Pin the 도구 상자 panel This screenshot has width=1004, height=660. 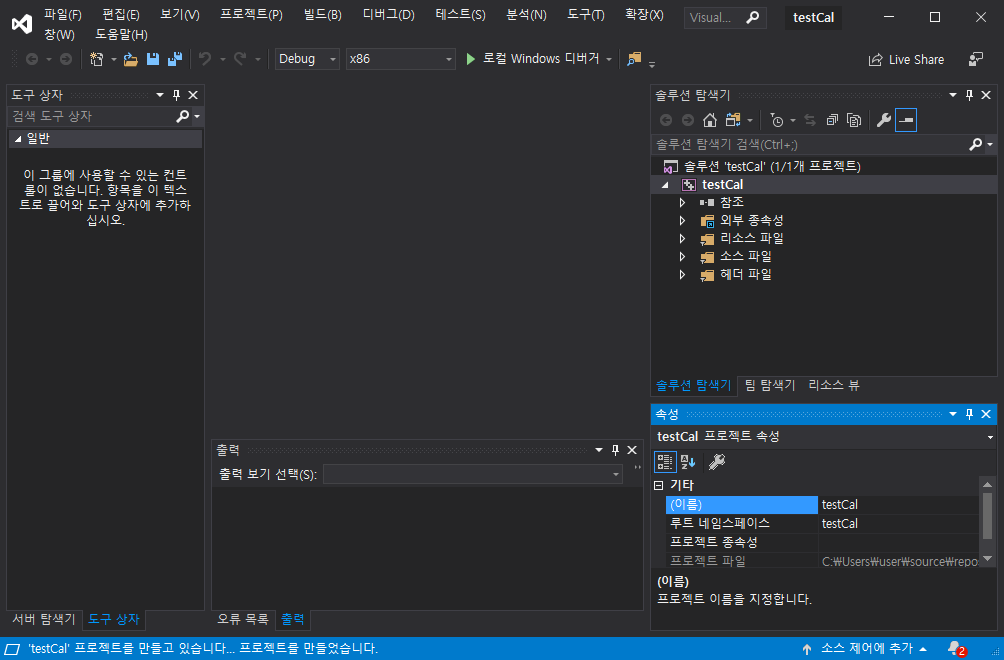177,94
